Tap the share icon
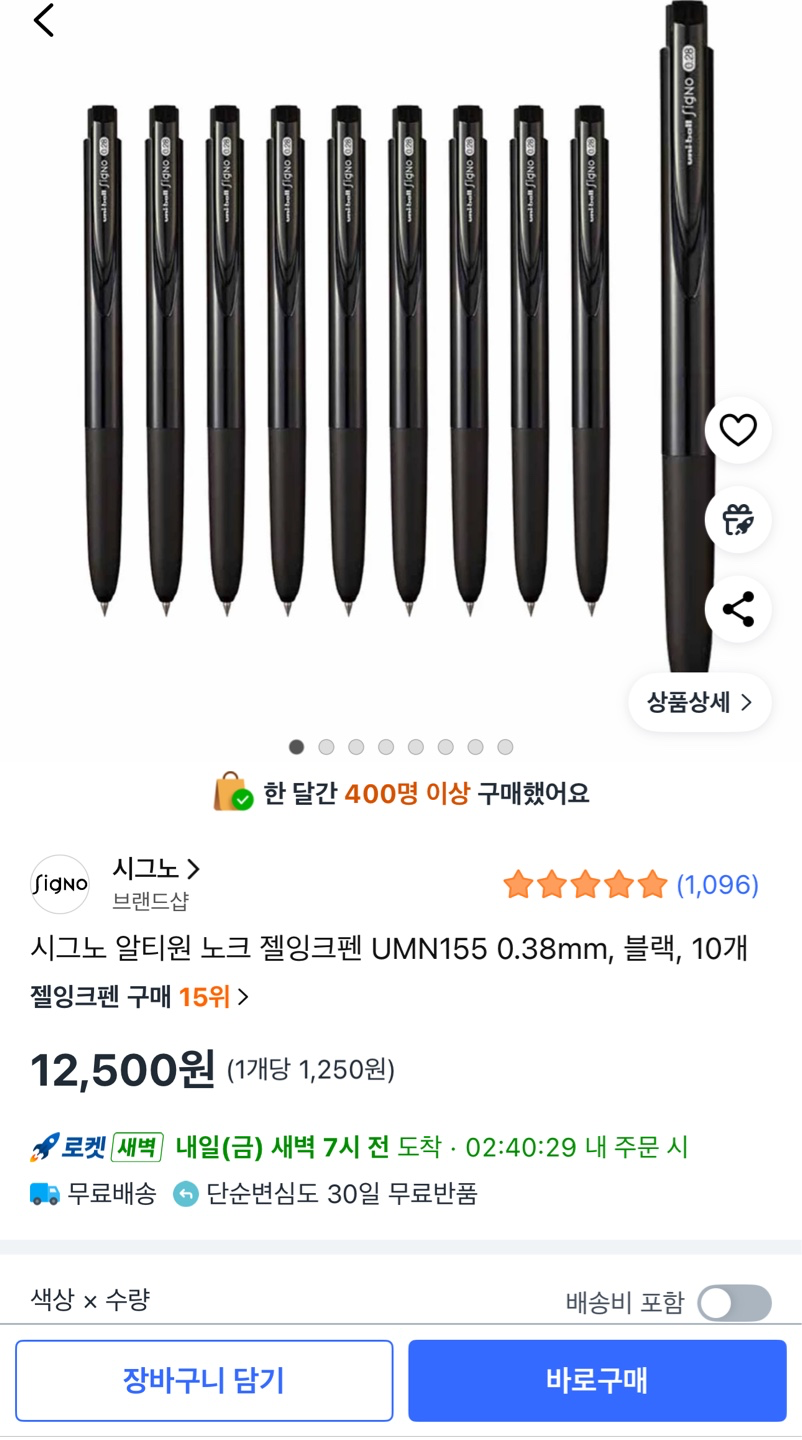This screenshot has height=1440, width=802. point(738,609)
